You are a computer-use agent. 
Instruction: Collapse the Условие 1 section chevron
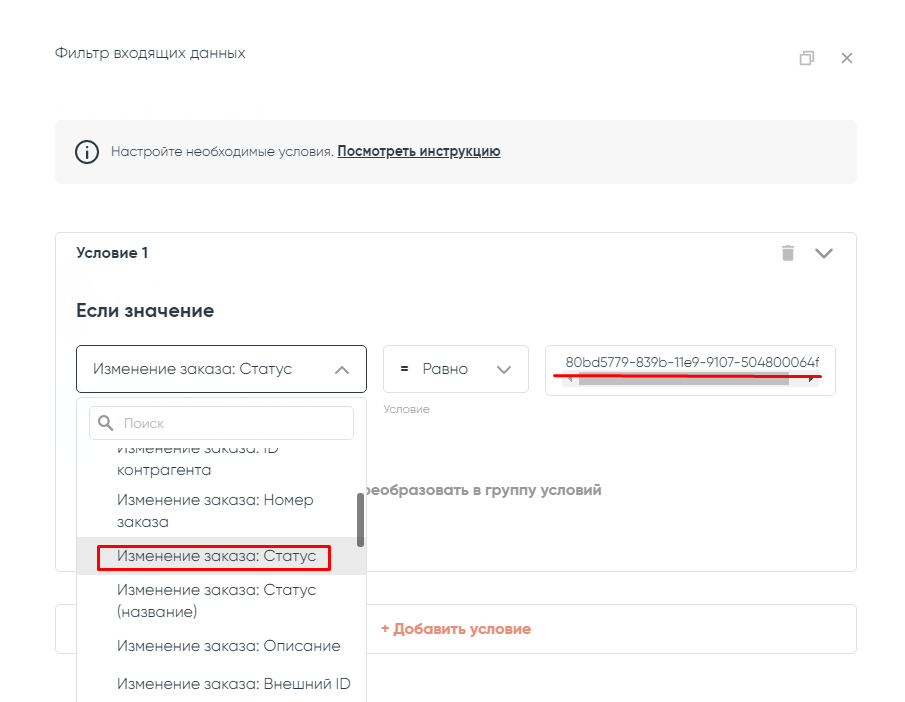pyautogui.click(x=824, y=253)
